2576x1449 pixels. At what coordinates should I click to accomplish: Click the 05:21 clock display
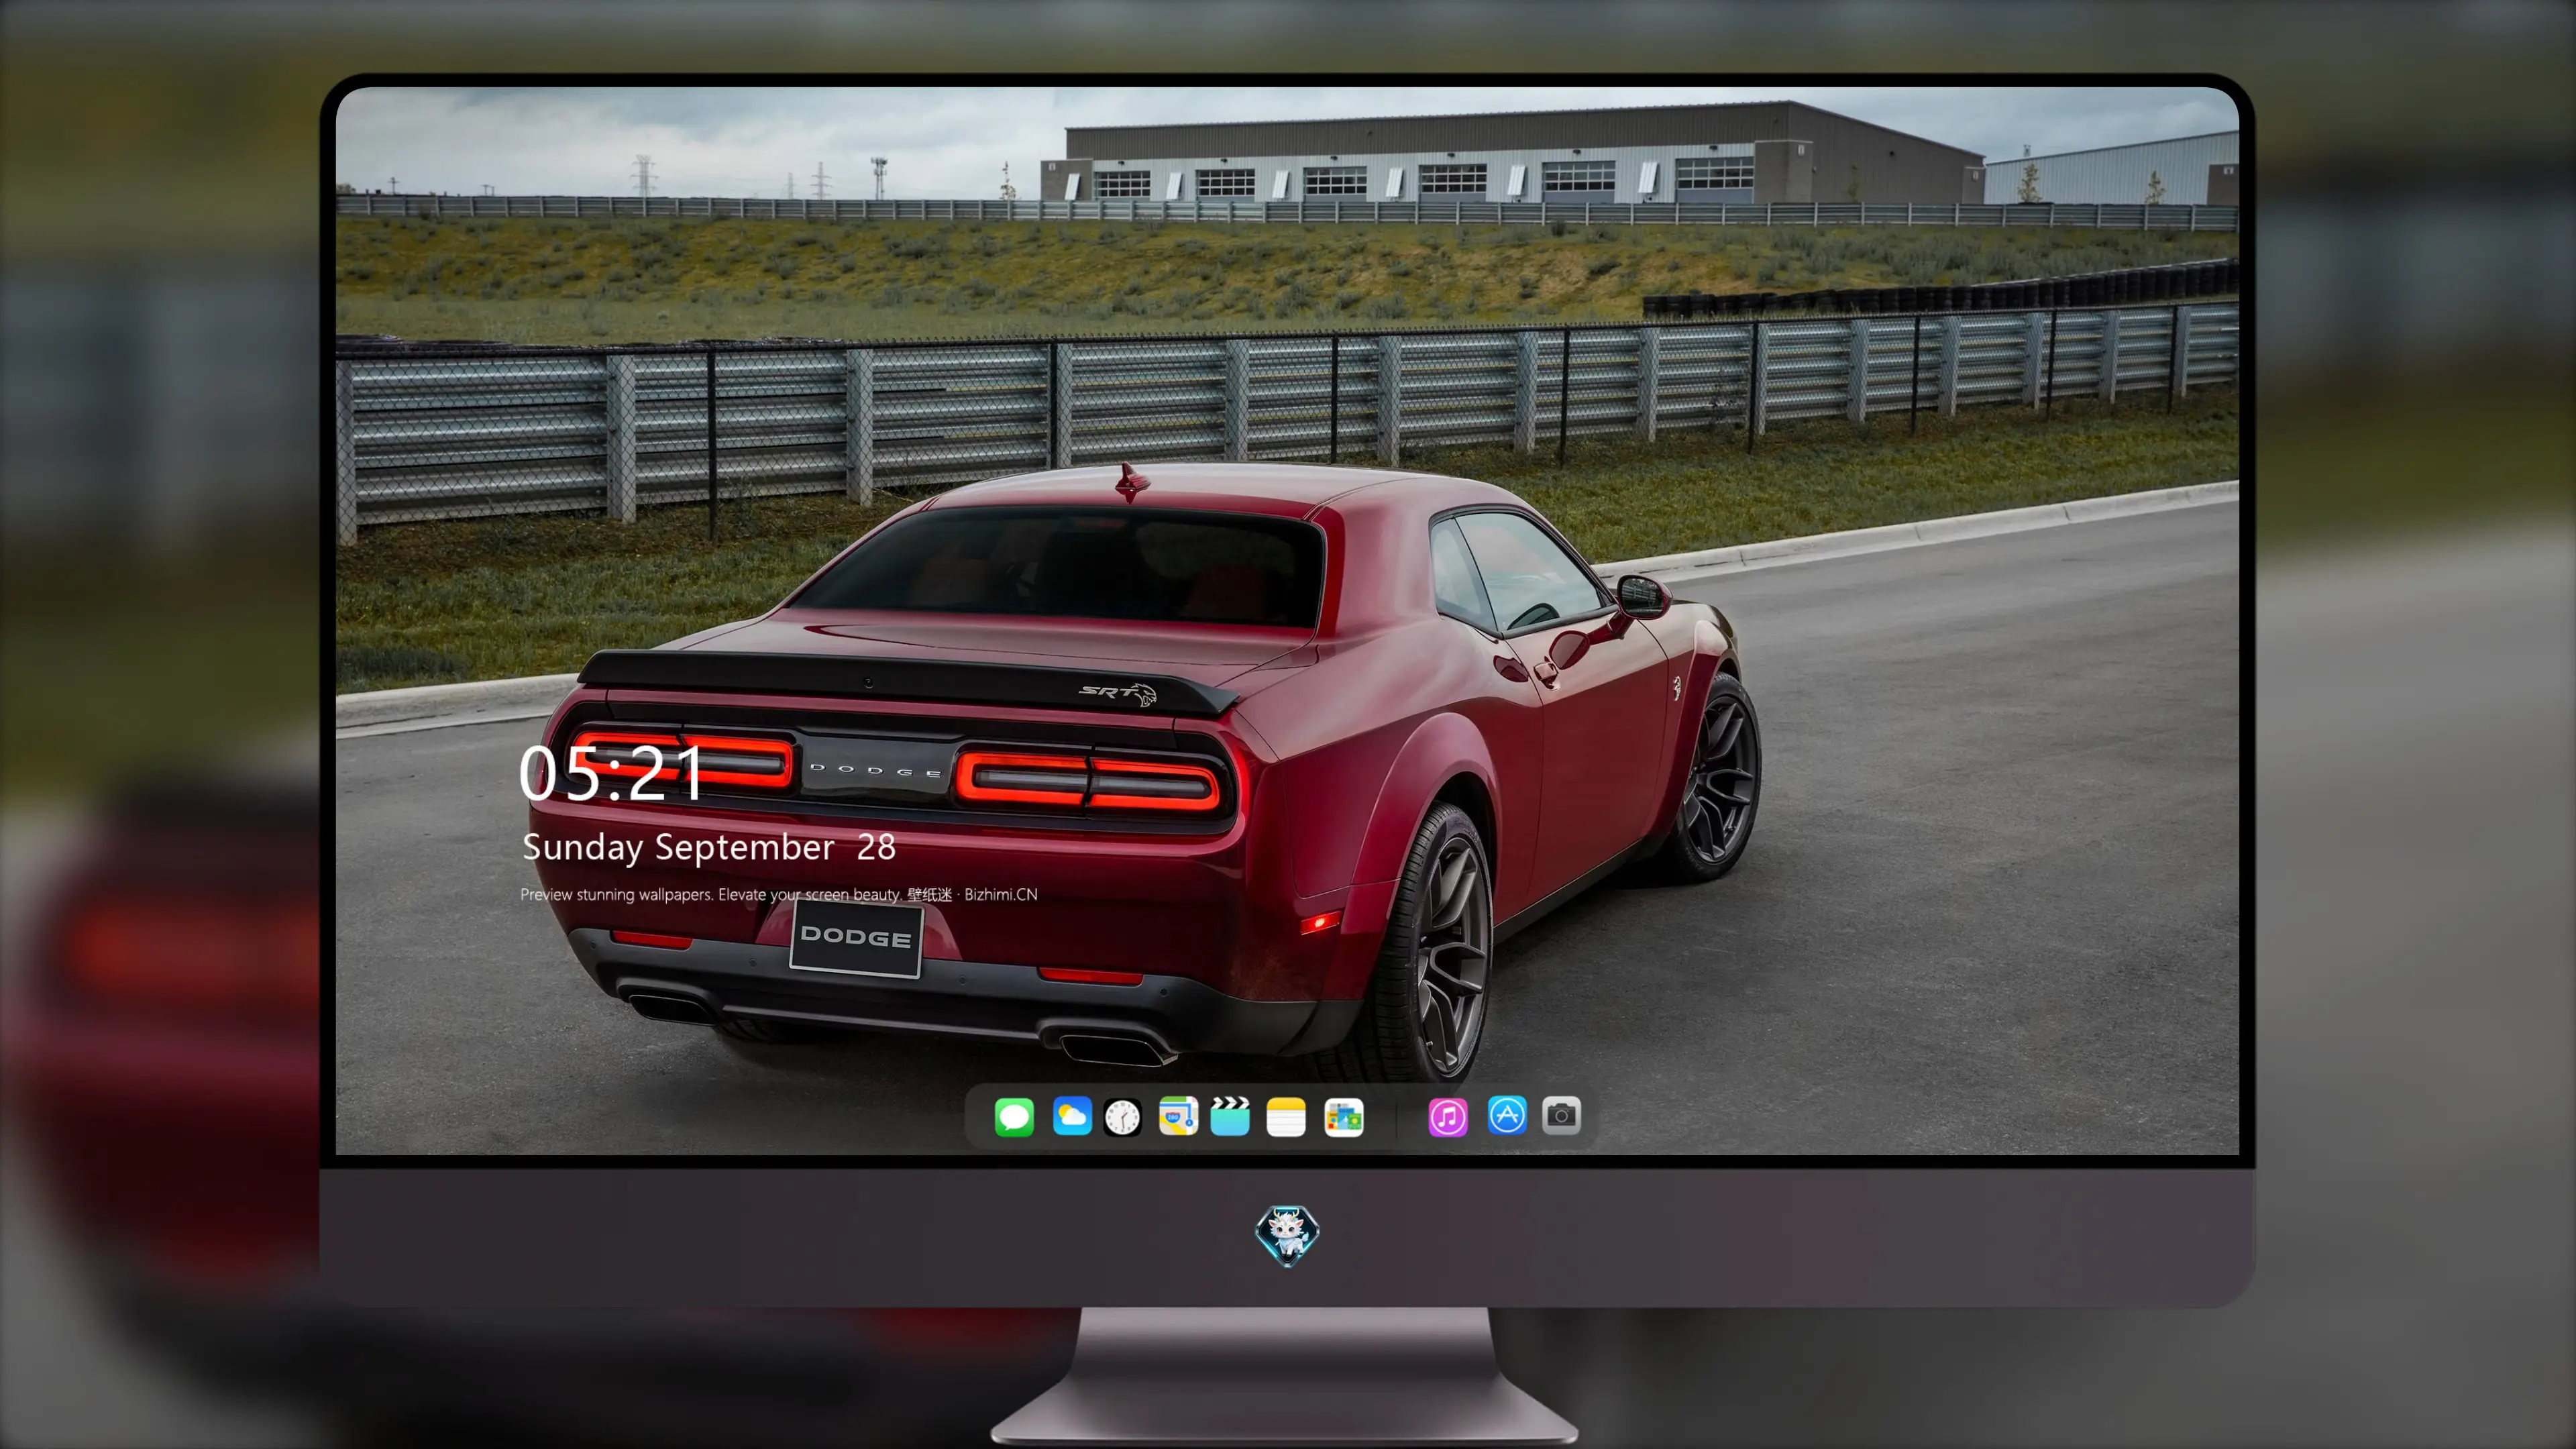(611, 773)
